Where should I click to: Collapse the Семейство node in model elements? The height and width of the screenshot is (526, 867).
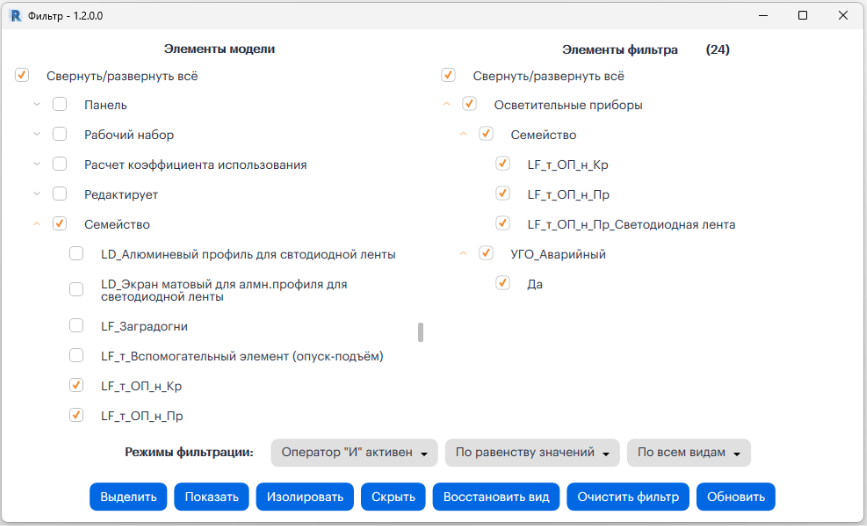click(37, 224)
